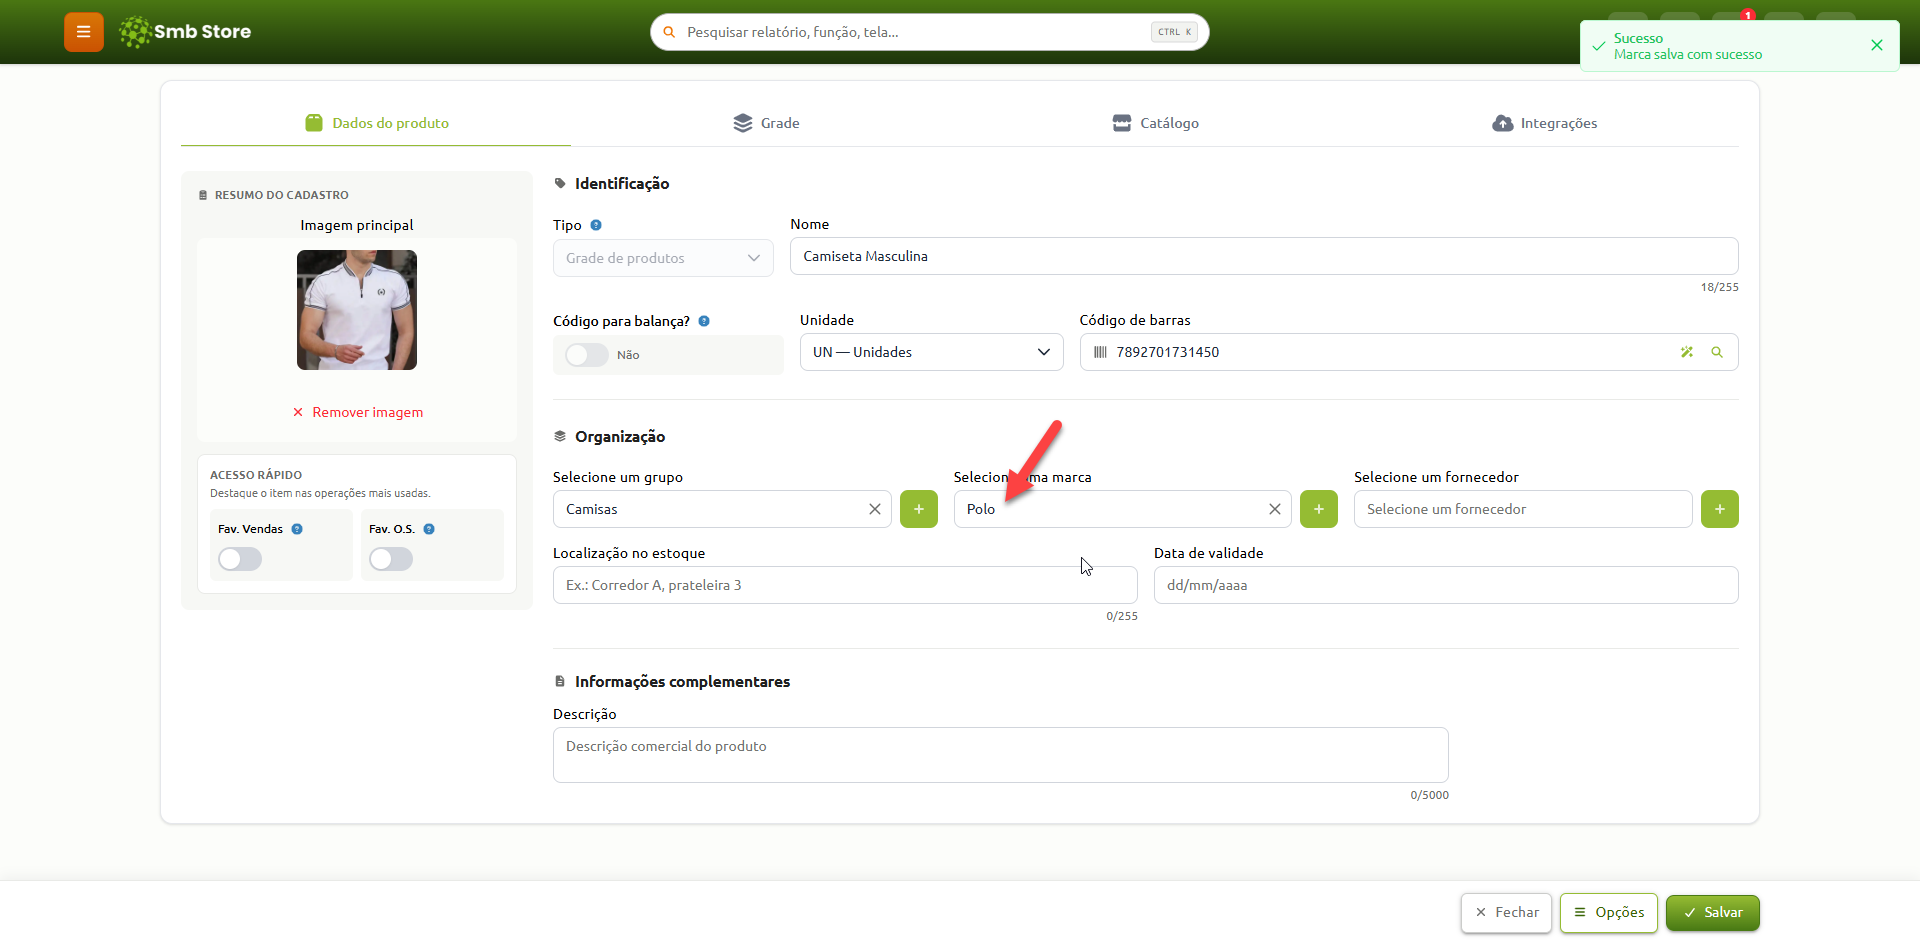The width and height of the screenshot is (1920, 945).
Task: Switch to the Catálogo tab
Action: point(1155,123)
